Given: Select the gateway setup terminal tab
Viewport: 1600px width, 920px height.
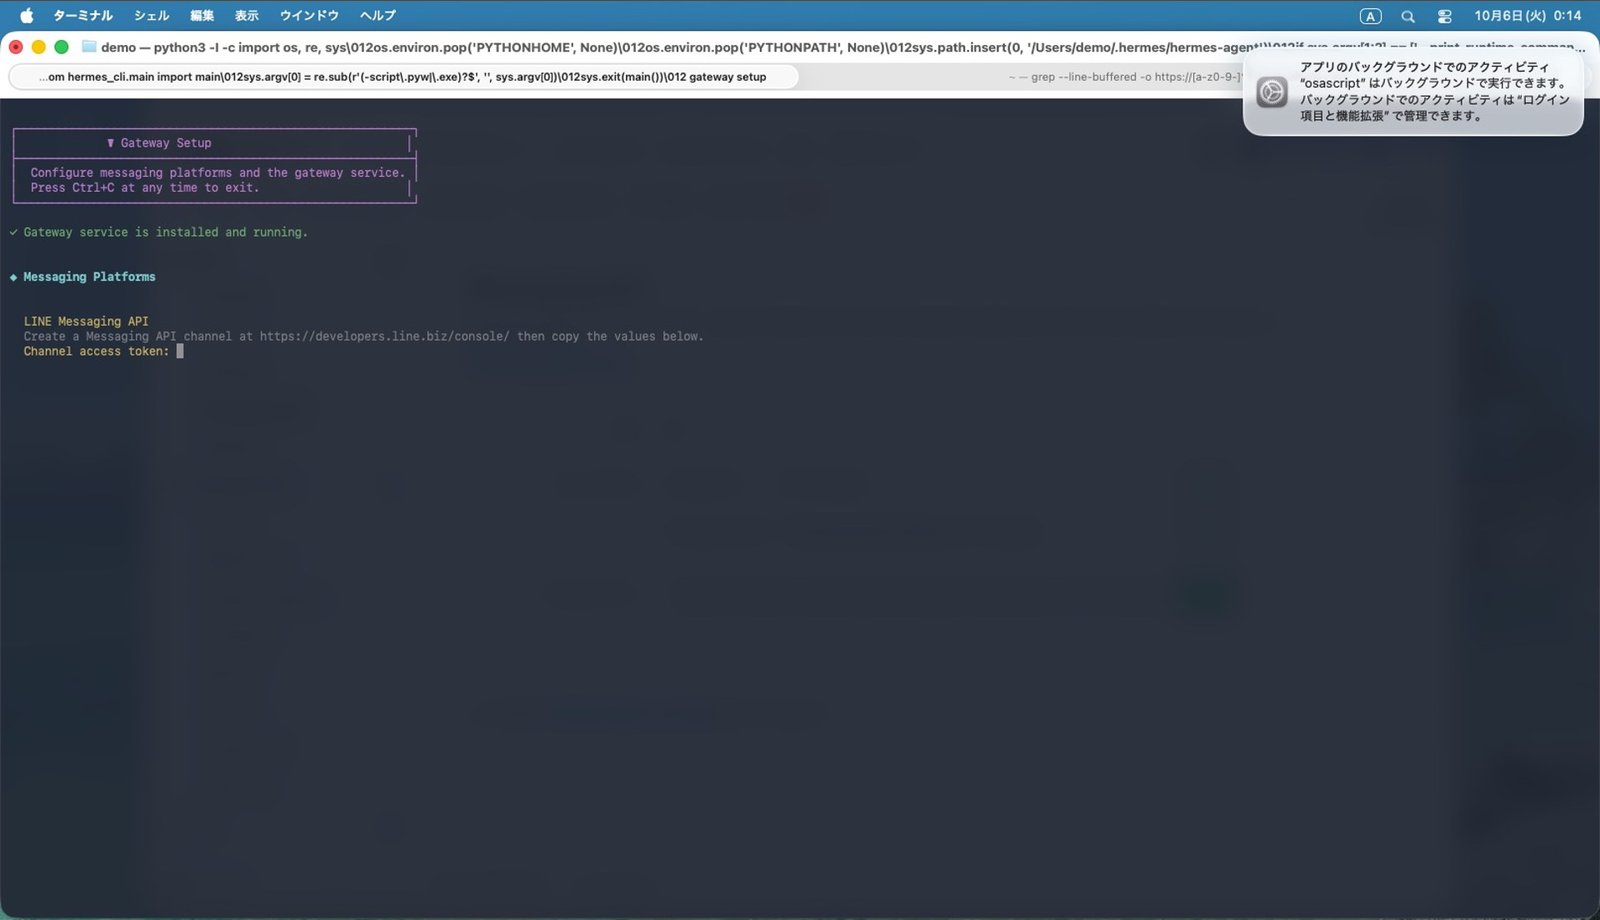Looking at the screenshot, I should click(403, 77).
